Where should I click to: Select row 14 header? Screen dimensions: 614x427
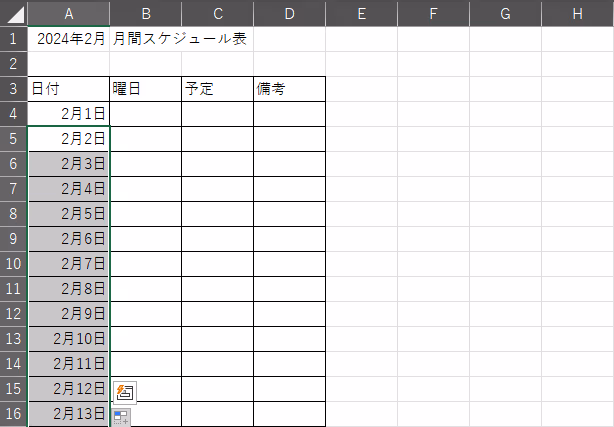pyautogui.click(x=13, y=364)
